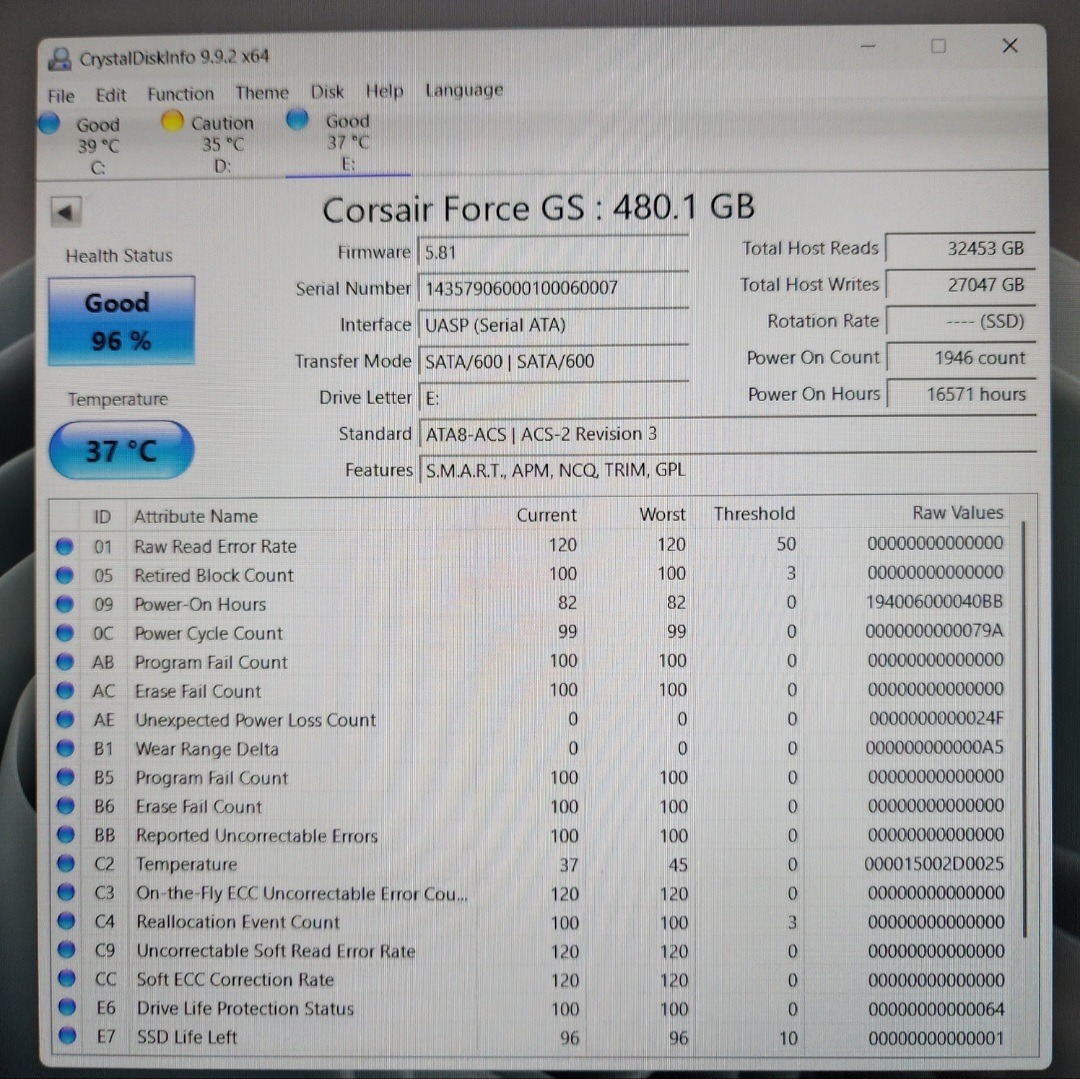Click the Current column header
The width and height of the screenshot is (1080, 1079).
(546, 514)
